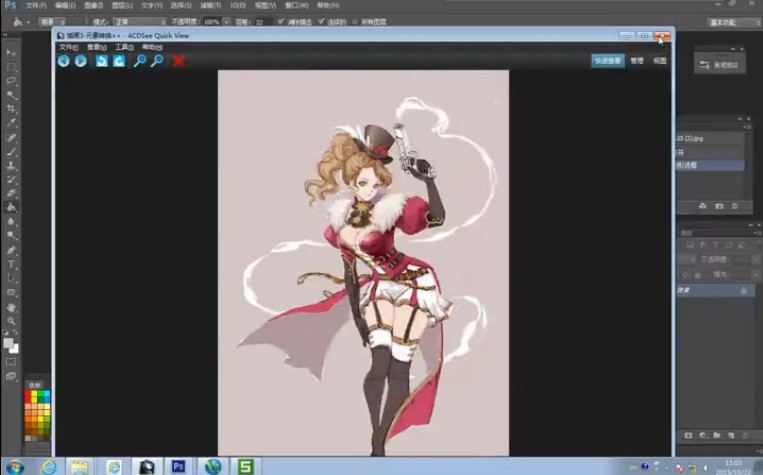The height and width of the screenshot is (475, 763).
Task: Open the tool preset picker arrow
Action: coord(28,22)
